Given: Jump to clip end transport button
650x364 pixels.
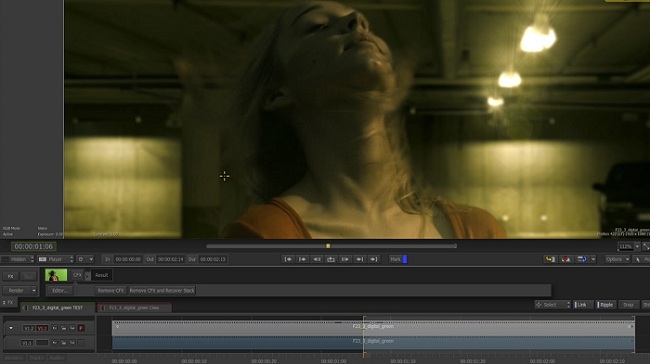Looking at the screenshot, I should point(374,259).
